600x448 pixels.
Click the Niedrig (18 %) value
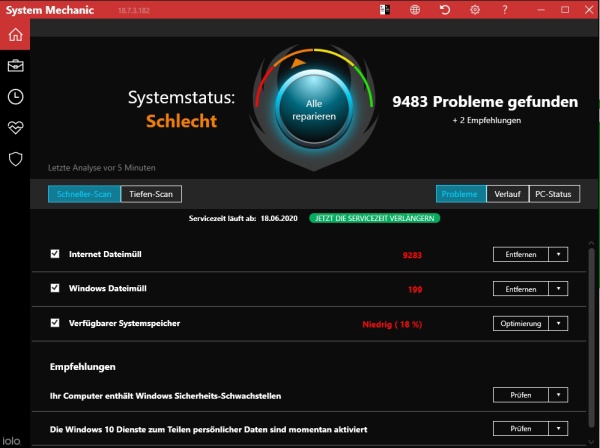point(392,324)
